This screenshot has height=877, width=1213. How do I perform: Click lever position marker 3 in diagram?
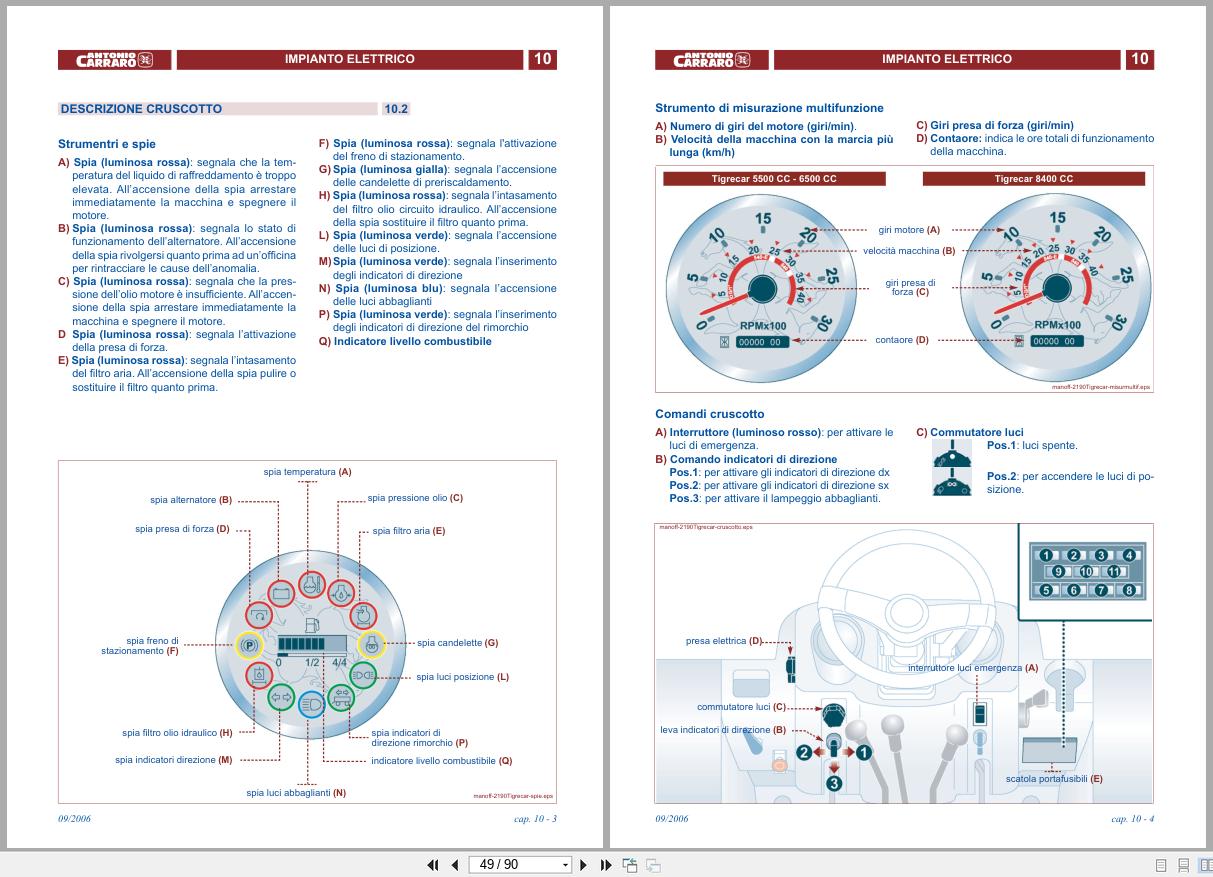pos(834,784)
